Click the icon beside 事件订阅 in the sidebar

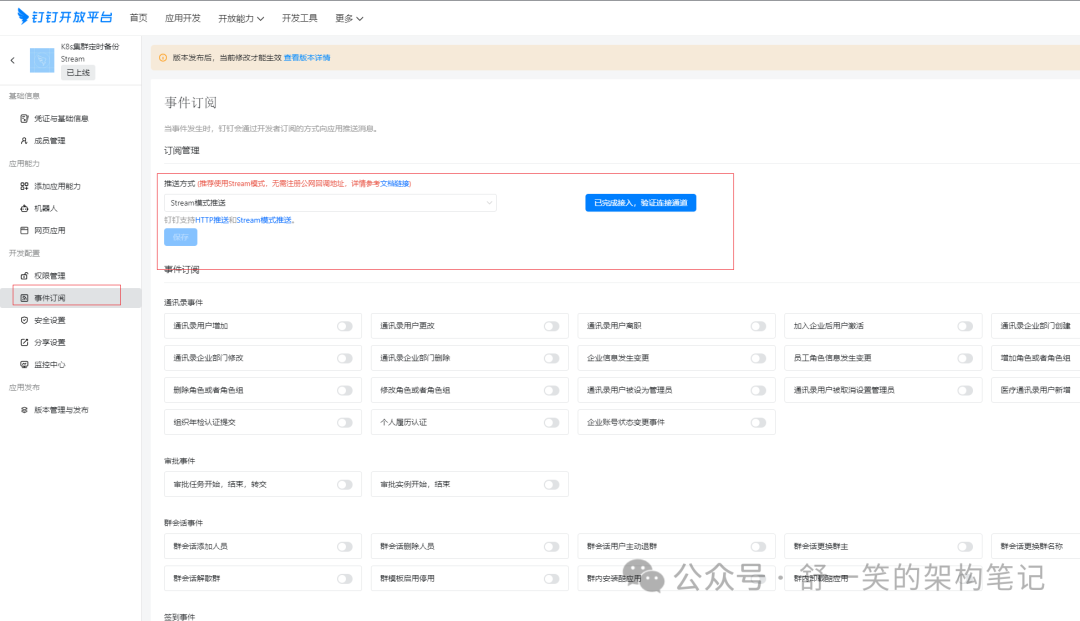(24, 297)
